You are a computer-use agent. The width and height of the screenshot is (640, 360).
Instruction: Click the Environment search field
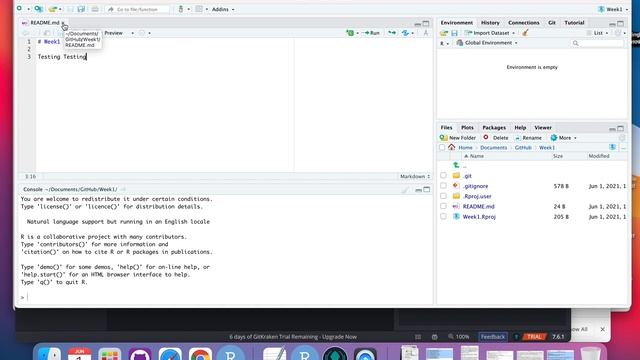coord(598,43)
